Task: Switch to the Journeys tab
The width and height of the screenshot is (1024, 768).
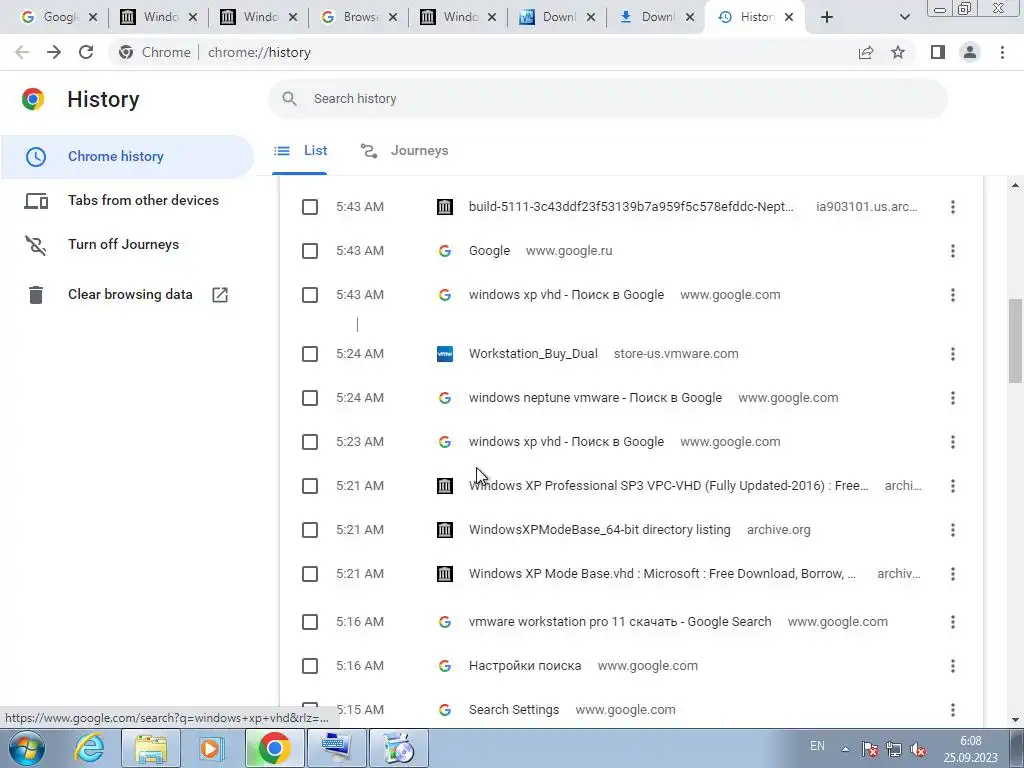Action: click(x=405, y=151)
